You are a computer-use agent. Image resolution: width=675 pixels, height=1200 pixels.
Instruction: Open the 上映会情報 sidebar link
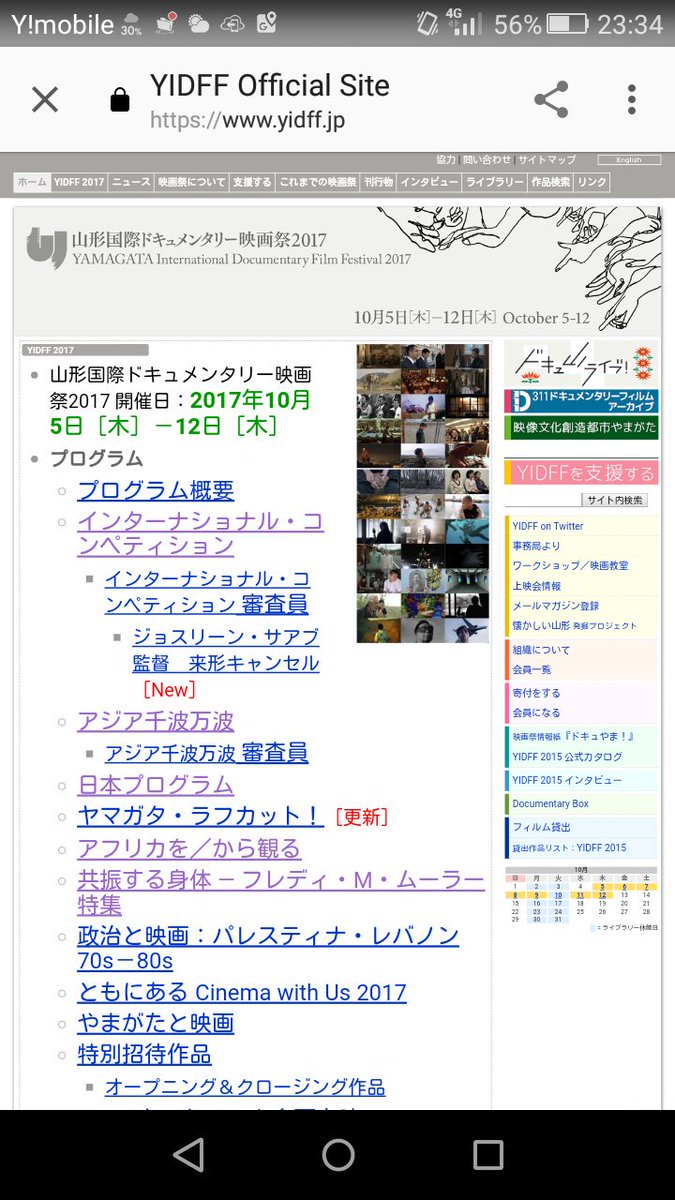[537, 586]
